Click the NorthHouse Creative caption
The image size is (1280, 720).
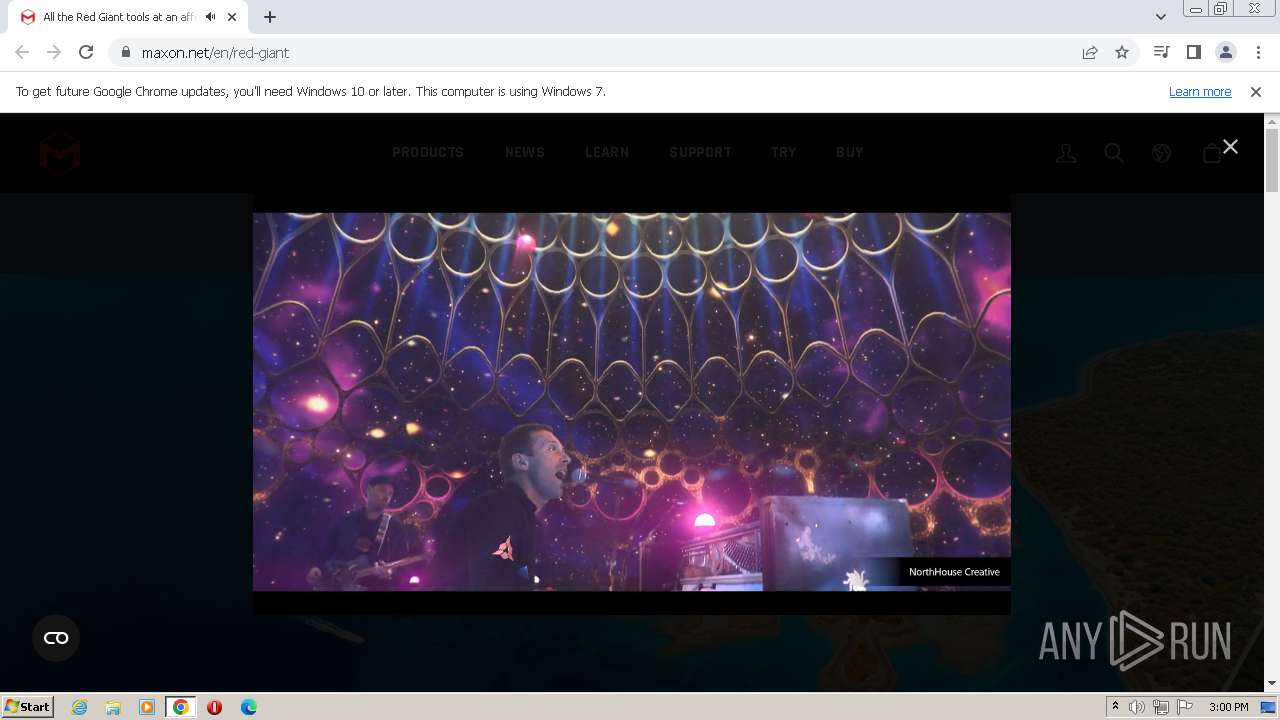point(954,572)
